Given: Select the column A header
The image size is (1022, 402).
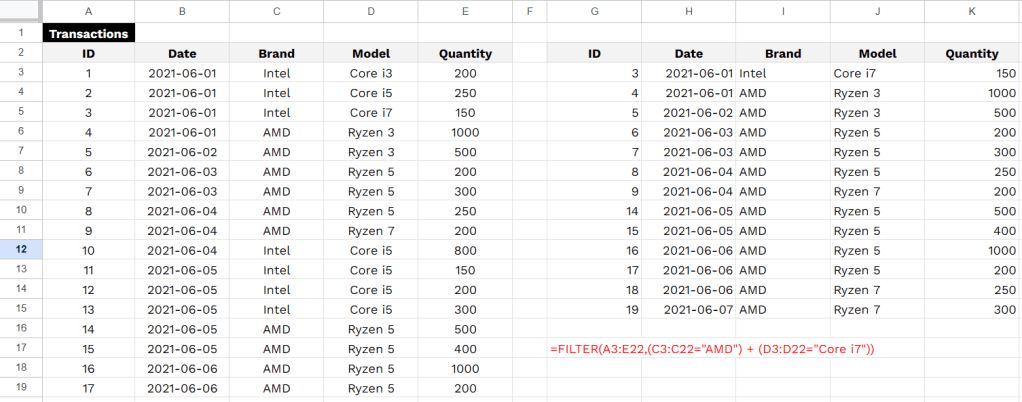Looking at the screenshot, I should point(88,11).
